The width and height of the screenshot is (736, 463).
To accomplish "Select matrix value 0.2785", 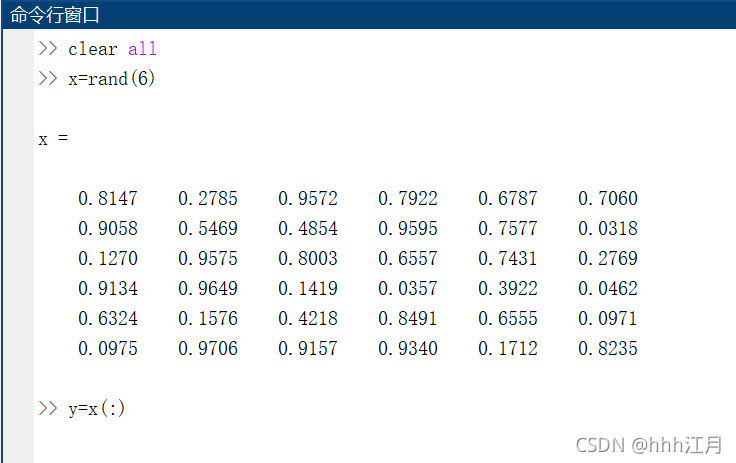I will tap(208, 198).
